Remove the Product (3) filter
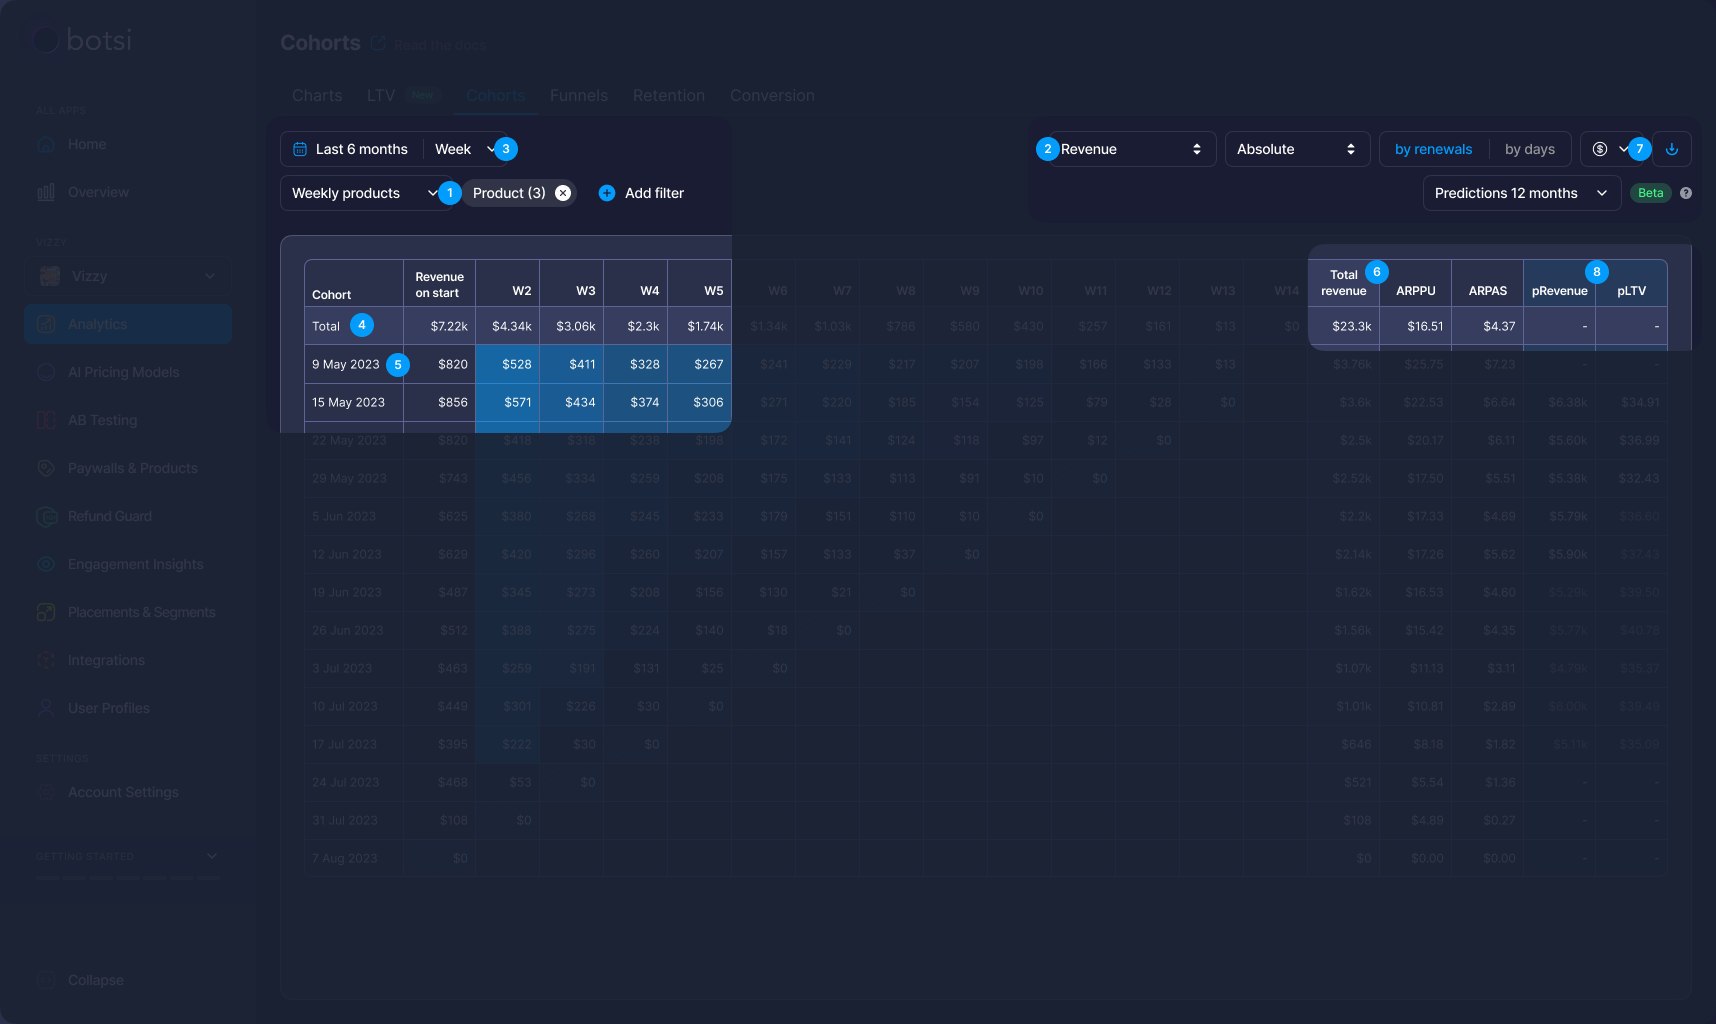Screen dimensions: 1716x1024 [563, 193]
